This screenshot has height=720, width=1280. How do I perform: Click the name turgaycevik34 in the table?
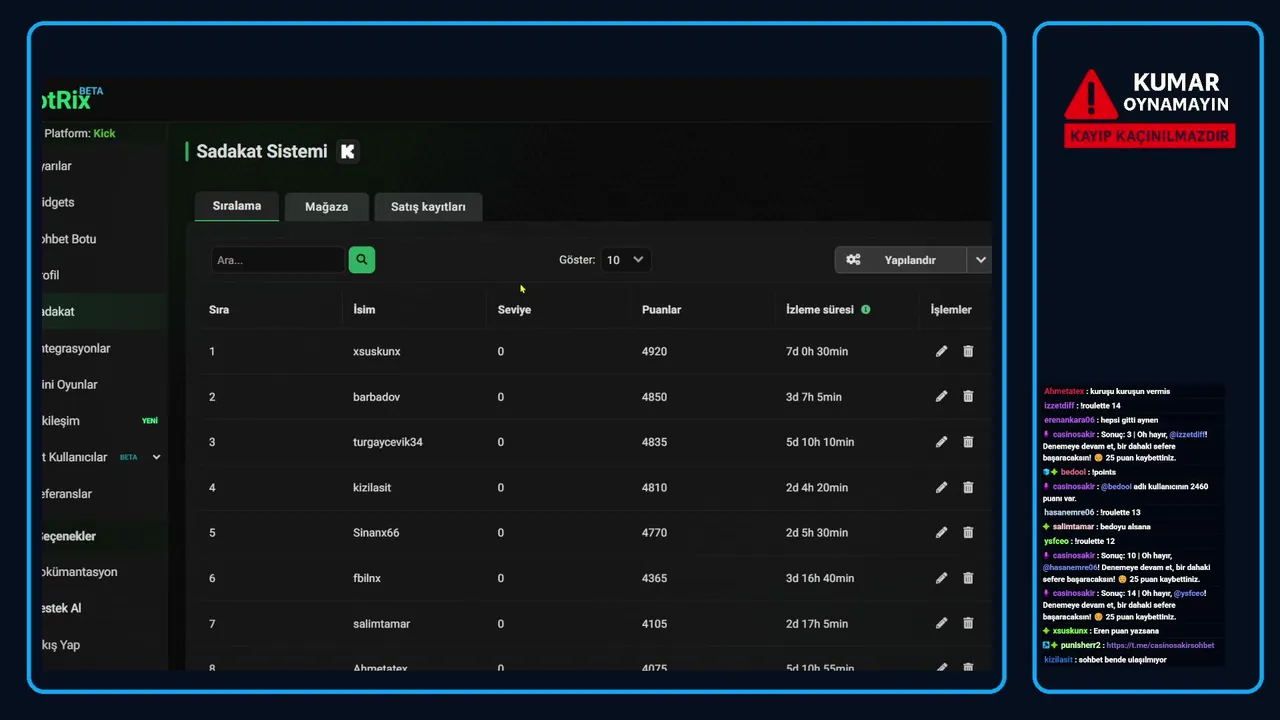click(x=388, y=442)
